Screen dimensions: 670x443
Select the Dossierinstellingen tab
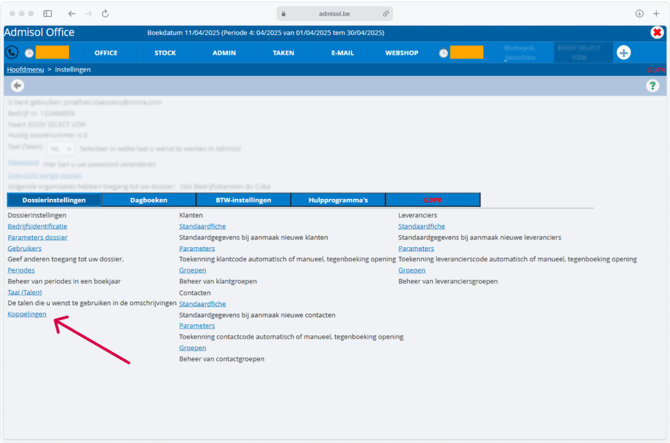(54, 200)
